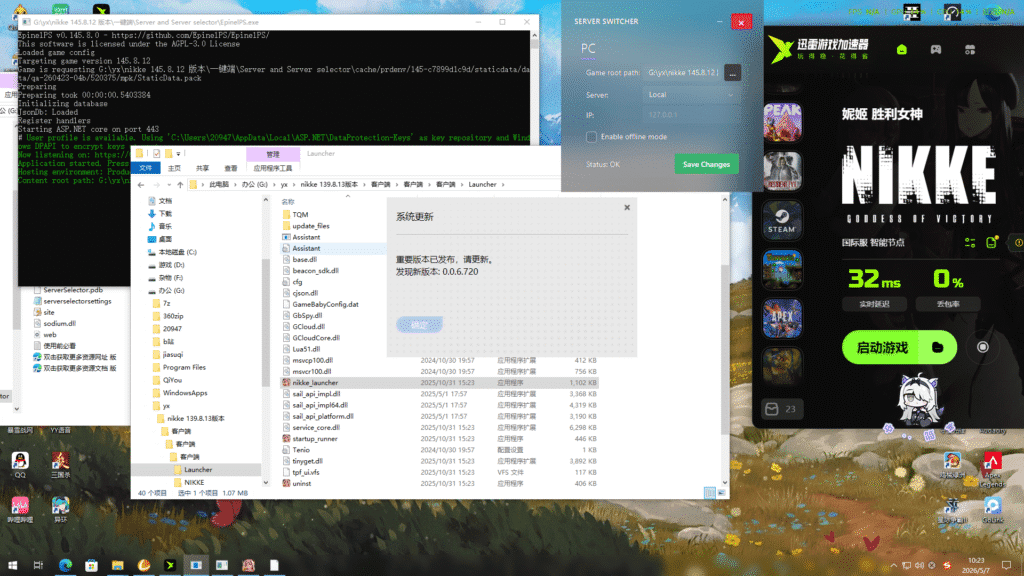Open node settings sliders icon beside 智能节点
This screenshot has width=1024, height=576.
(970, 242)
